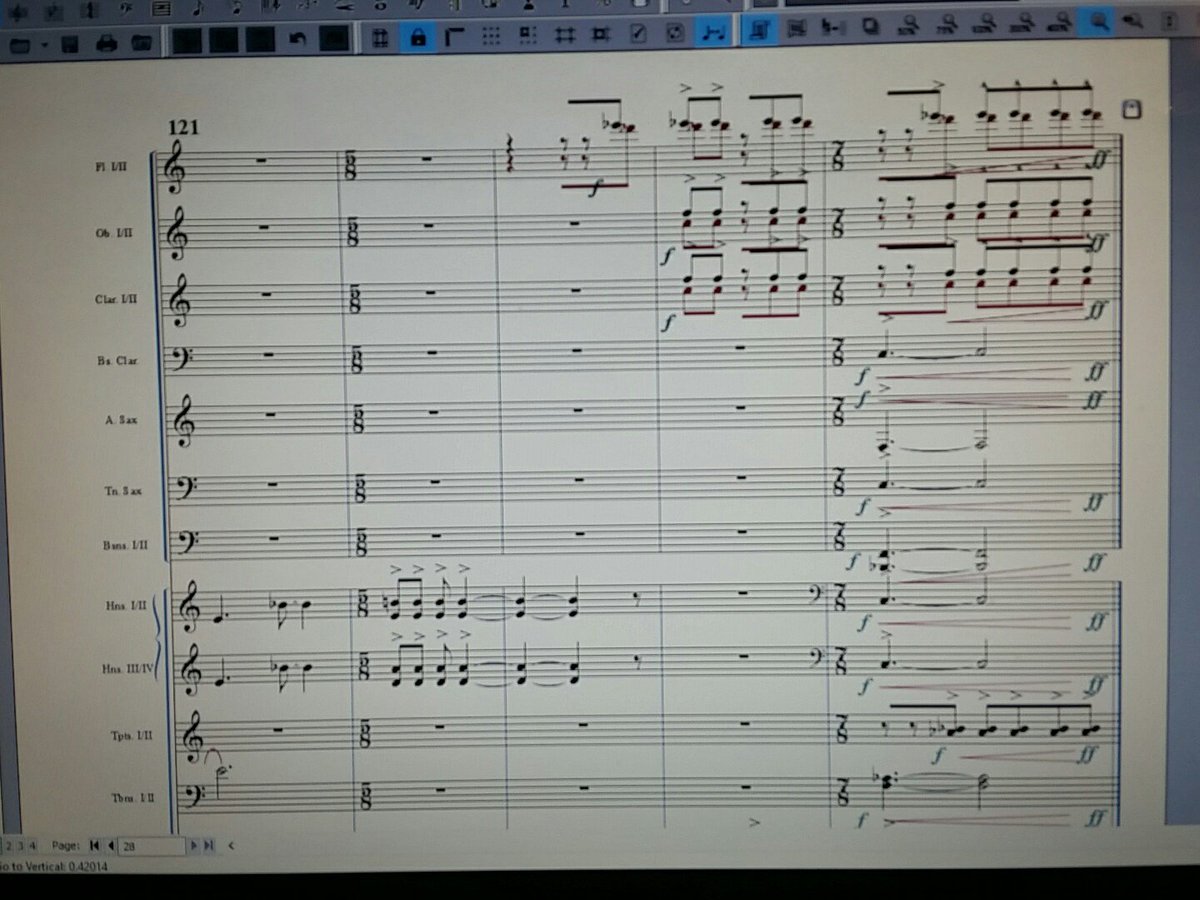Viewport: 1200px width, 900px height.
Task: Click the left chevron beside page navigation
Action: [231, 845]
